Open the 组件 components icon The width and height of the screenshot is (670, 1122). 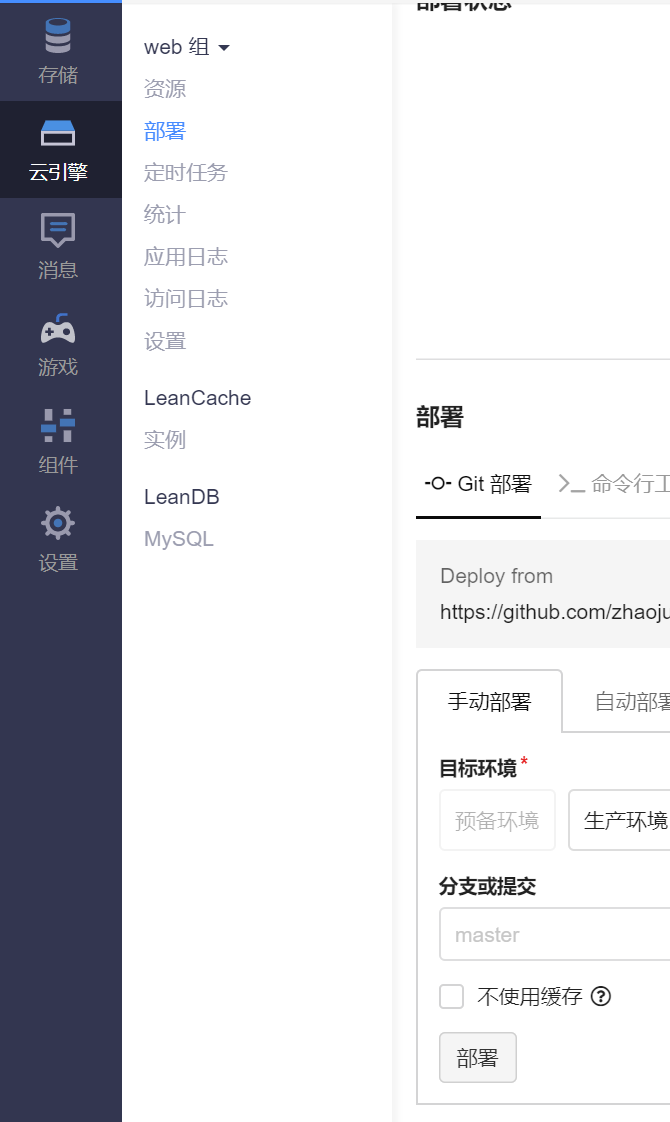point(58,425)
